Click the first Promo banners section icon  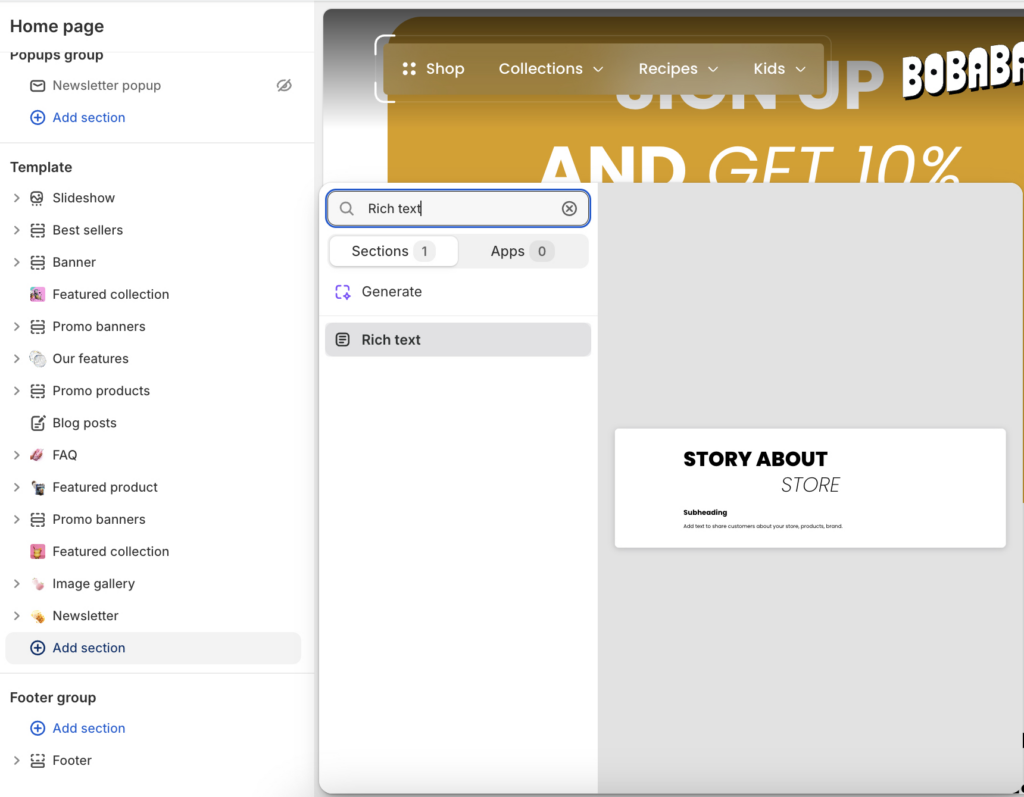[38, 327]
